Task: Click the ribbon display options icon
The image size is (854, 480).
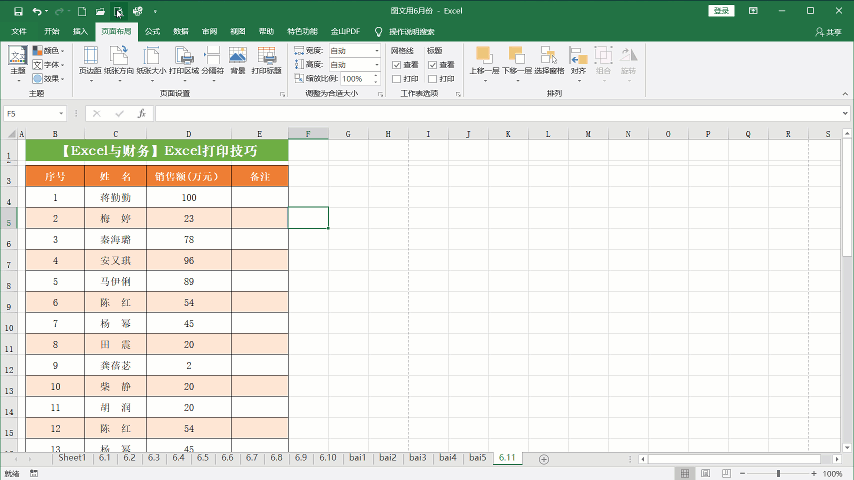Action: click(753, 11)
